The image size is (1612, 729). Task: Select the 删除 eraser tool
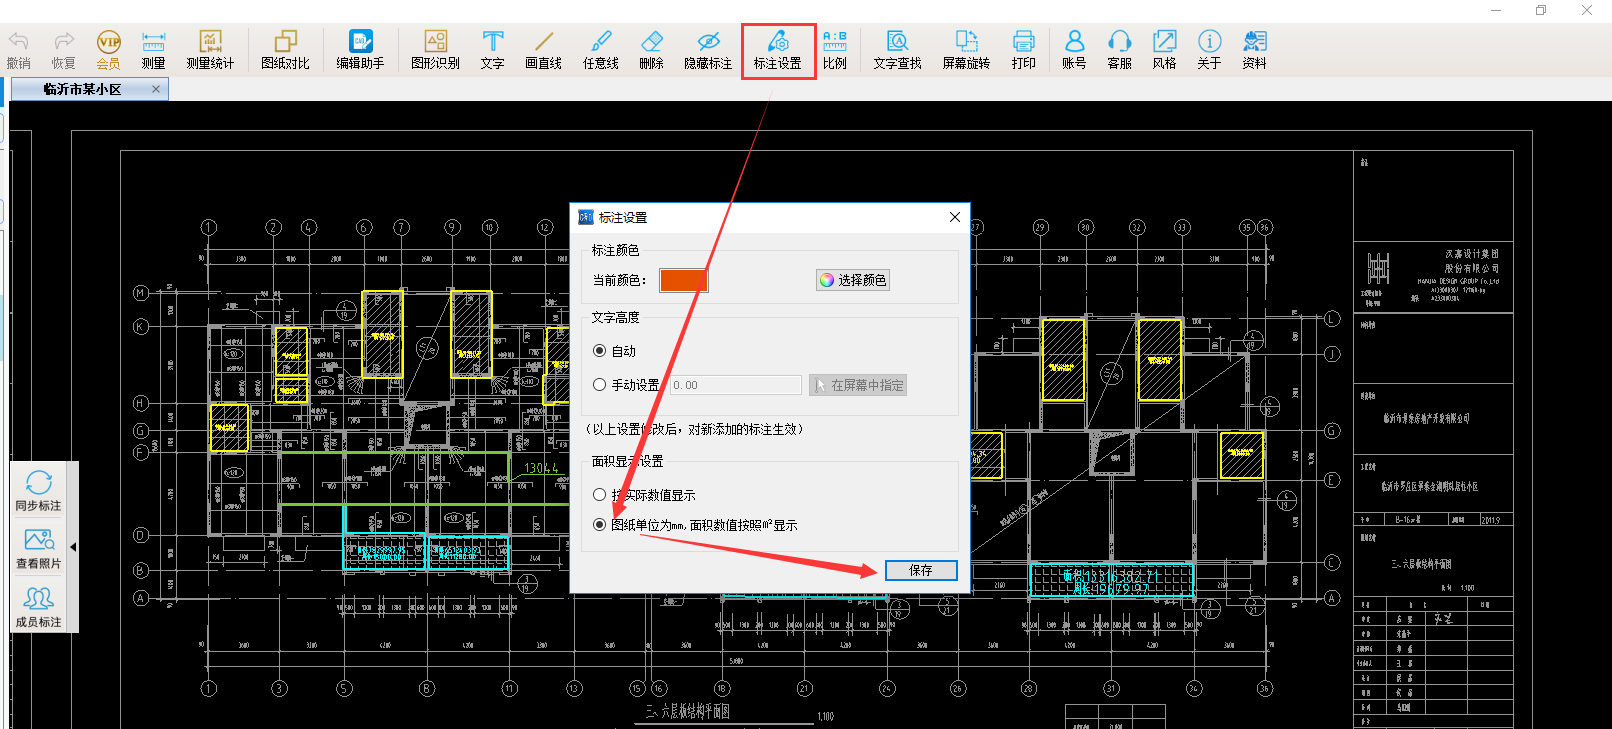651,49
